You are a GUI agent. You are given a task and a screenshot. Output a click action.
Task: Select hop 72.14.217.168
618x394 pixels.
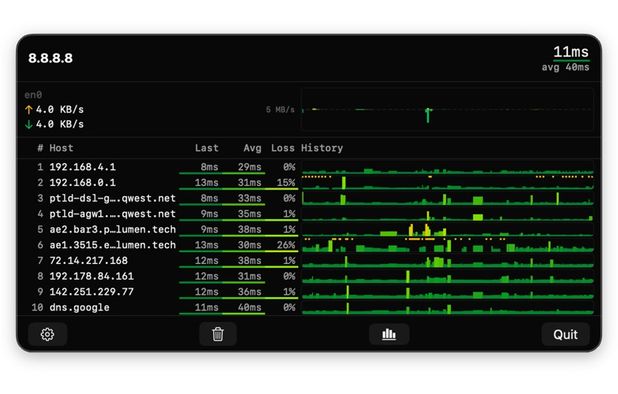point(89,261)
